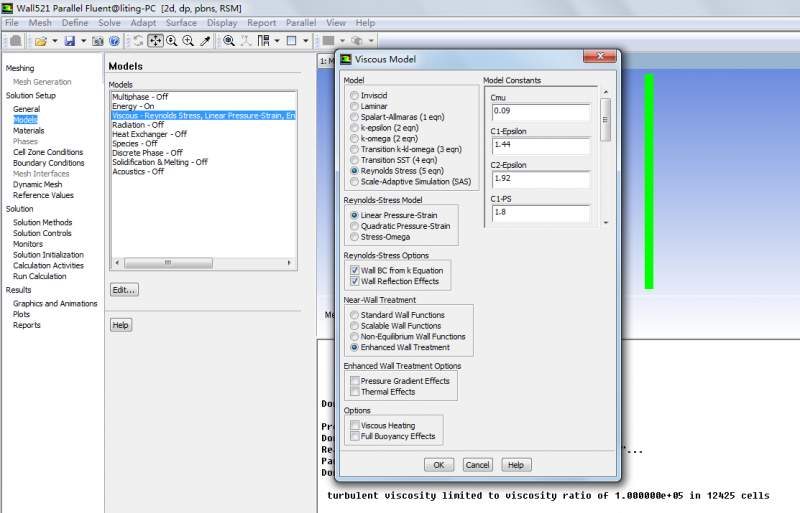
Task: Click the save floppy disk icon
Action: (x=70, y=41)
